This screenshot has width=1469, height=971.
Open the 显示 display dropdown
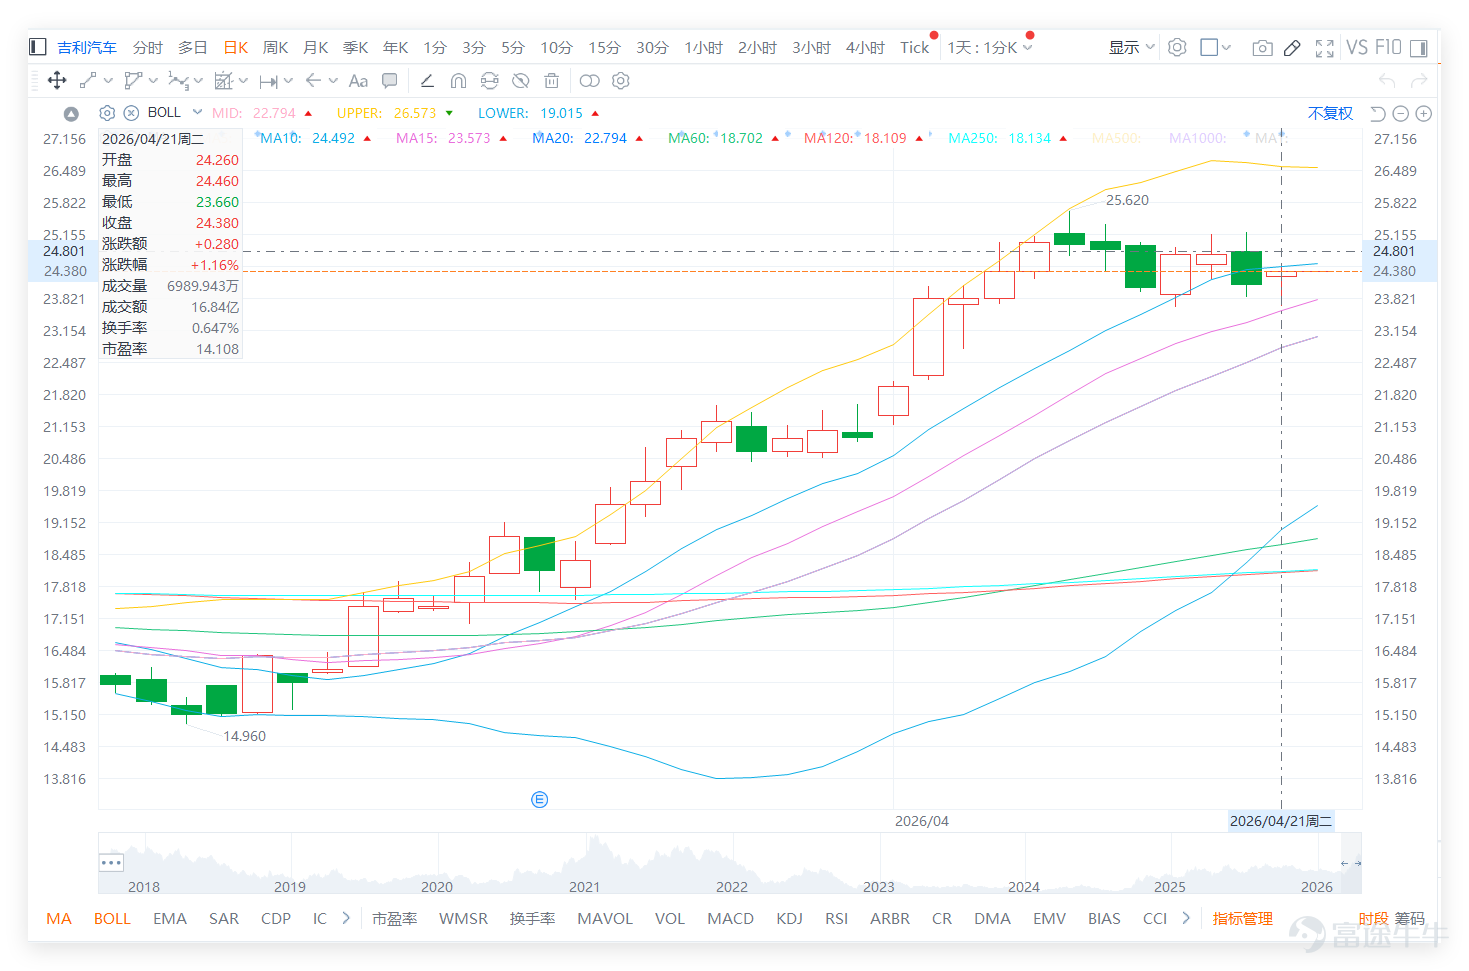[x=1131, y=47]
